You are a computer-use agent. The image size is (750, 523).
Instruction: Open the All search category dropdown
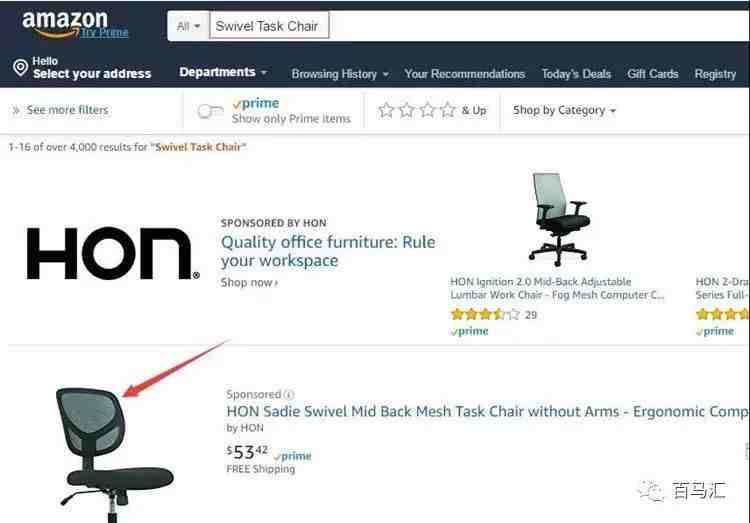188,26
